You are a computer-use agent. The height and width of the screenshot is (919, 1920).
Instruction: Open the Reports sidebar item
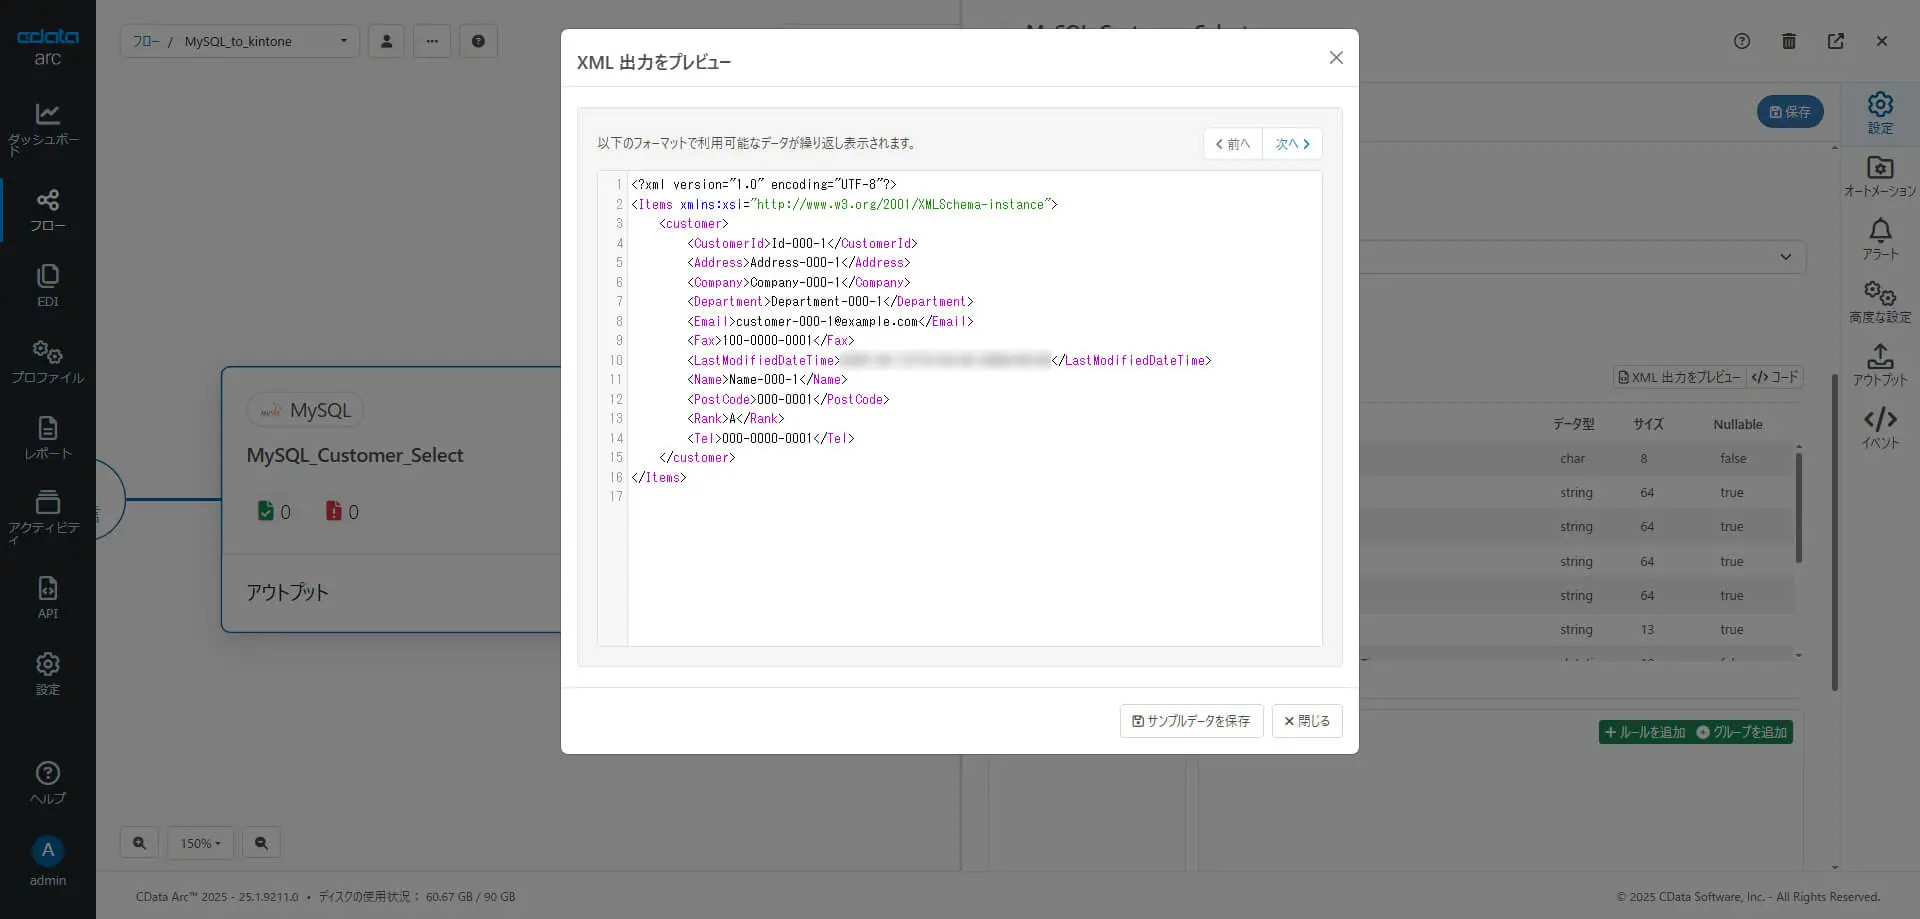pyautogui.click(x=47, y=438)
